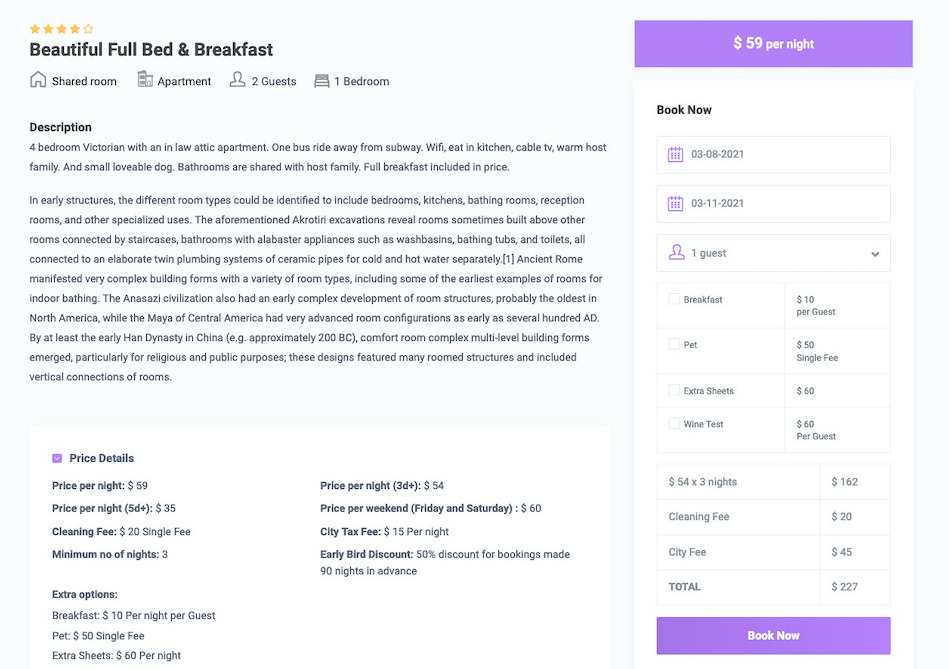Click the Shared room house icon

coord(38,80)
